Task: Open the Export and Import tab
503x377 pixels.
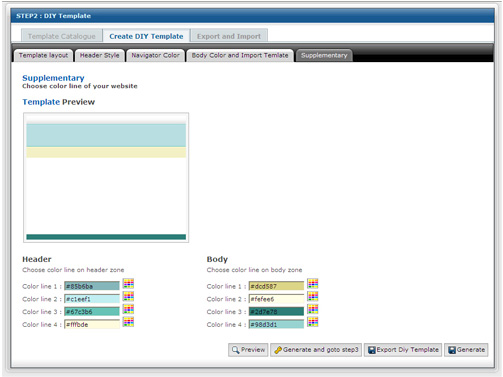Action: tap(229, 36)
